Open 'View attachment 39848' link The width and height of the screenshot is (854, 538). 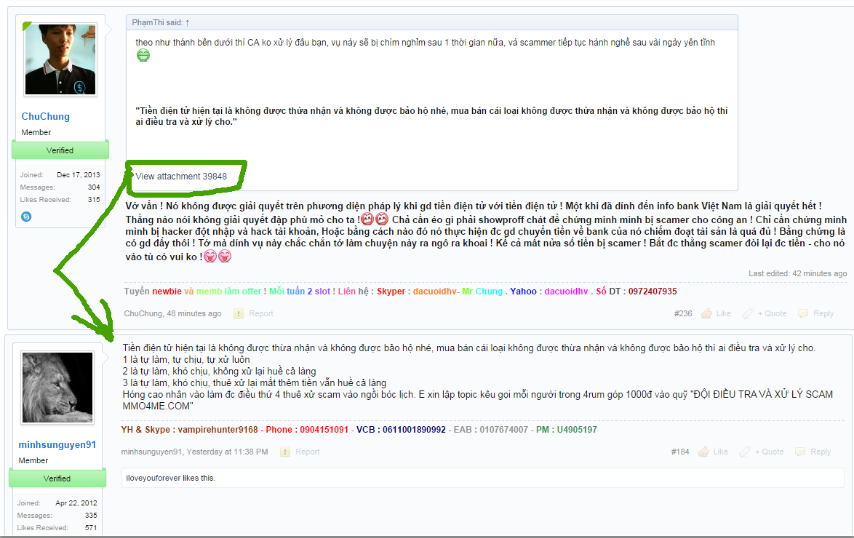181,176
